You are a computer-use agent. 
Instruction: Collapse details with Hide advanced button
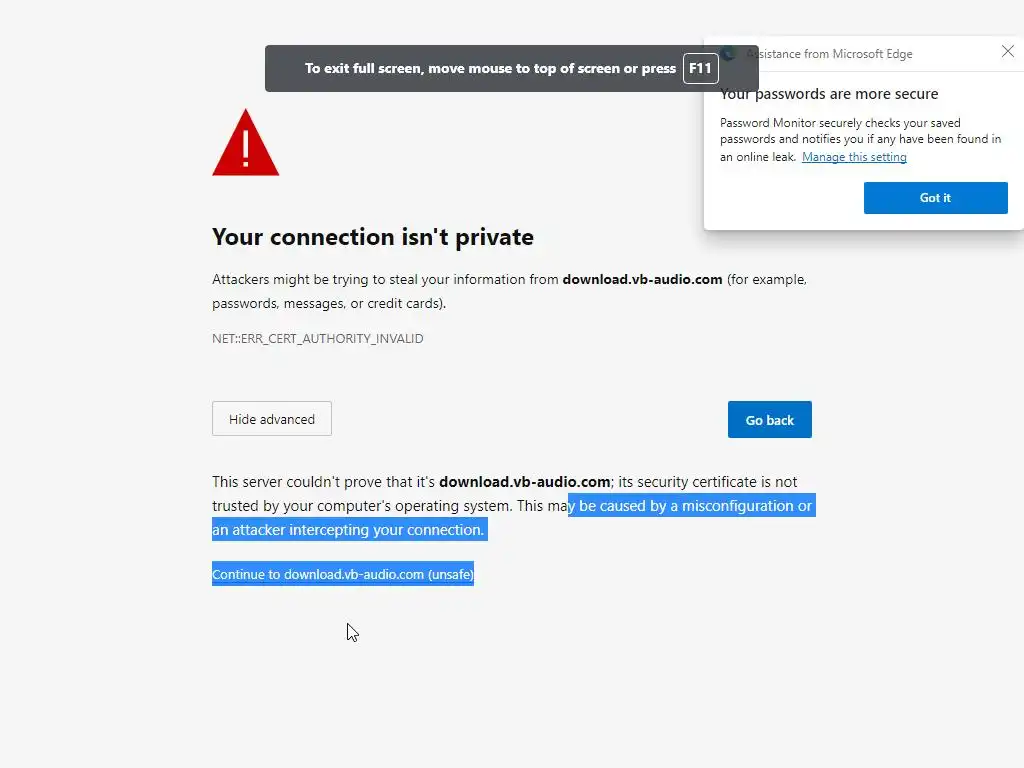[x=272, y=419]
